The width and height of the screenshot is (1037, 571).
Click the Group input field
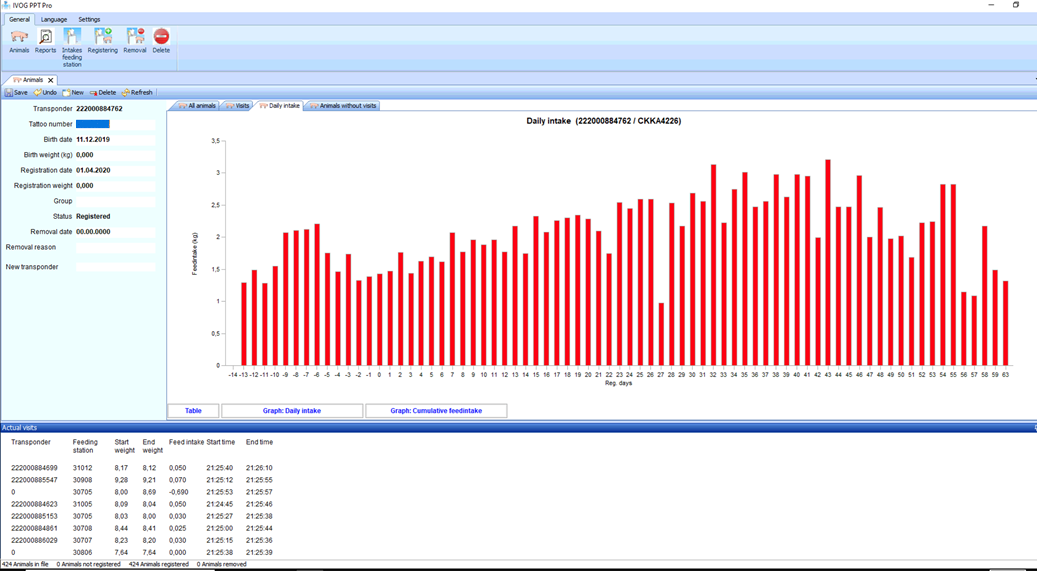pos(115,201)
